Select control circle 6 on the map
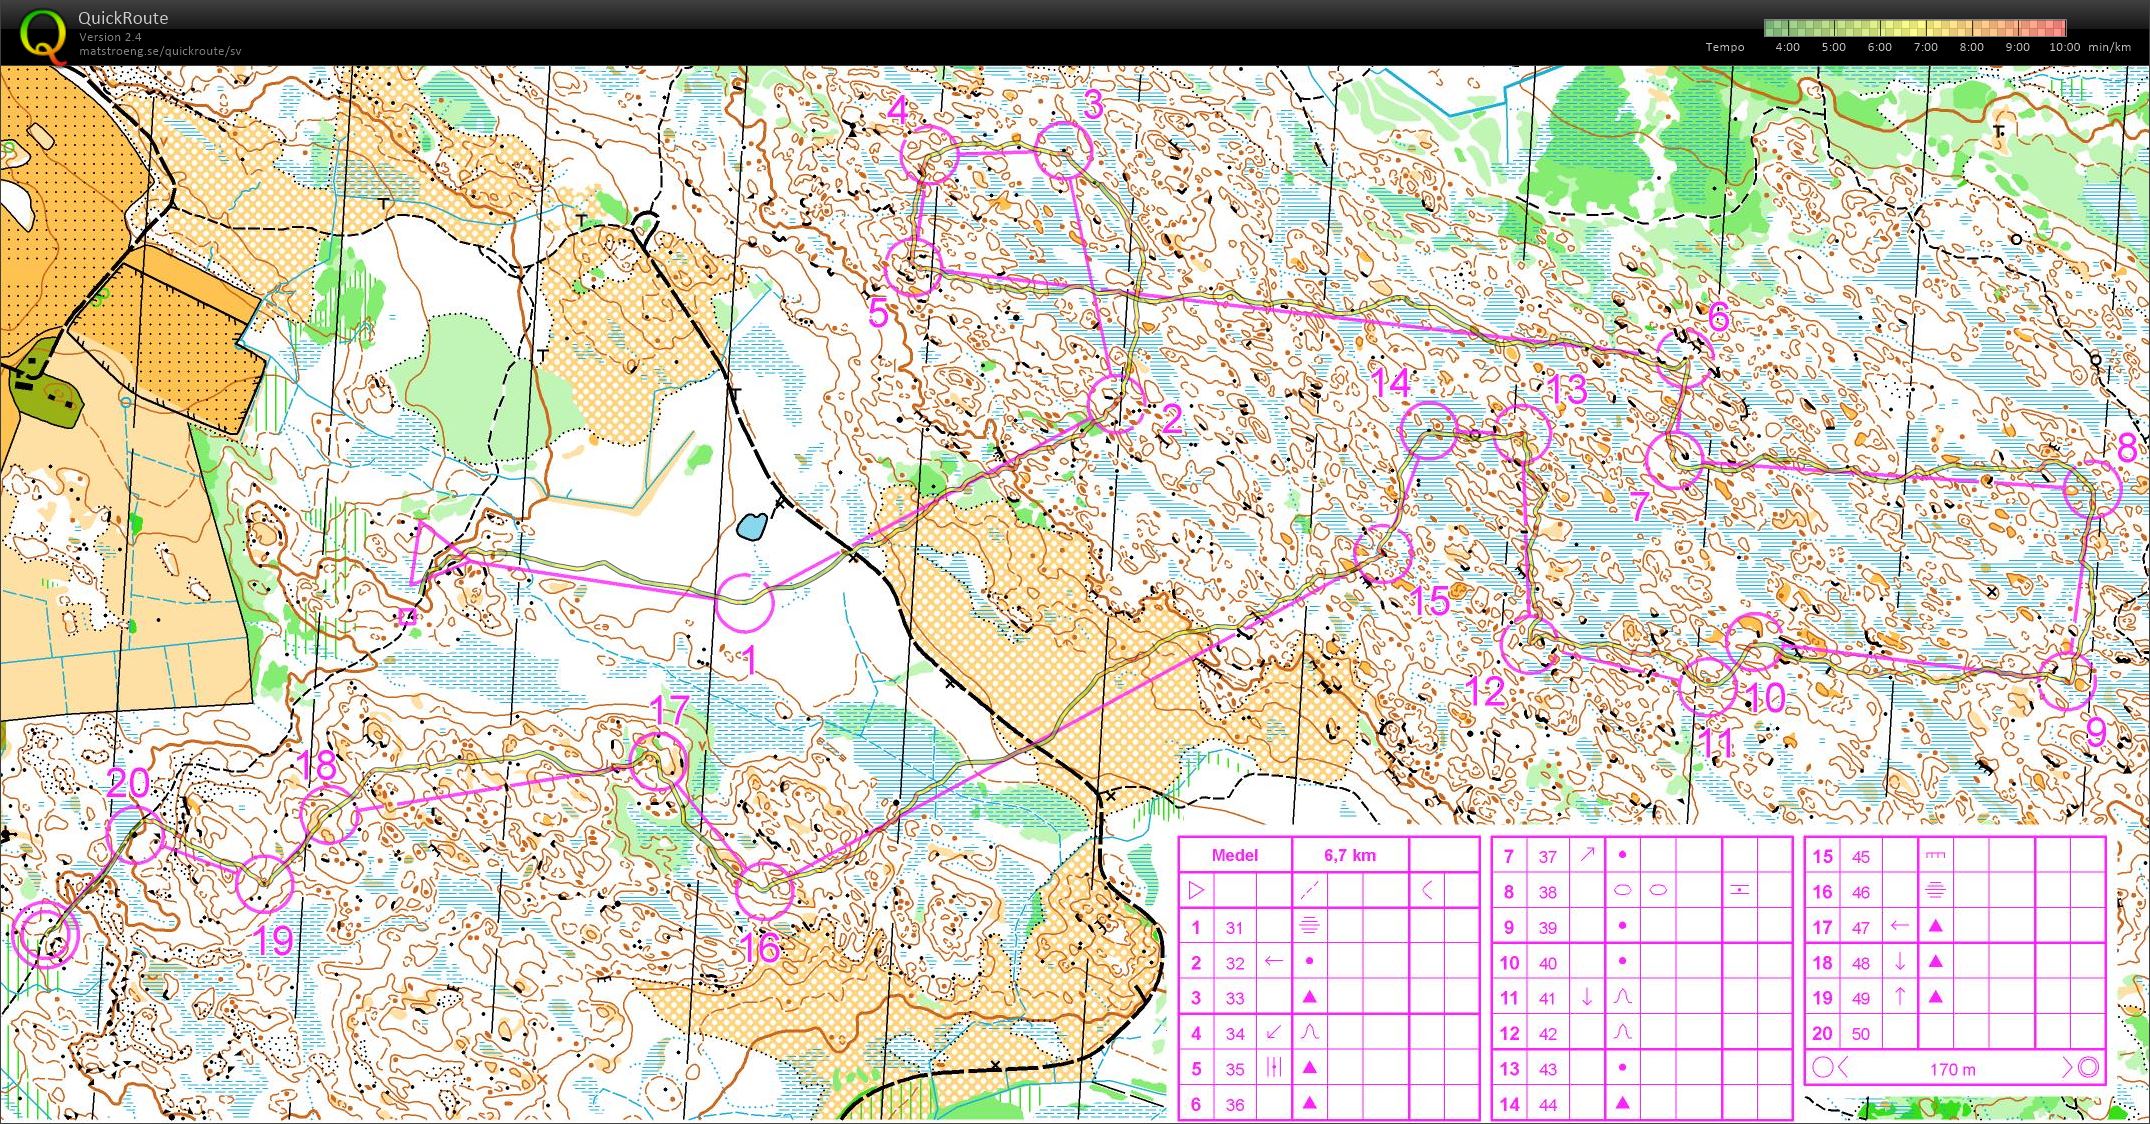2150x1124 pixels. 1685,357
